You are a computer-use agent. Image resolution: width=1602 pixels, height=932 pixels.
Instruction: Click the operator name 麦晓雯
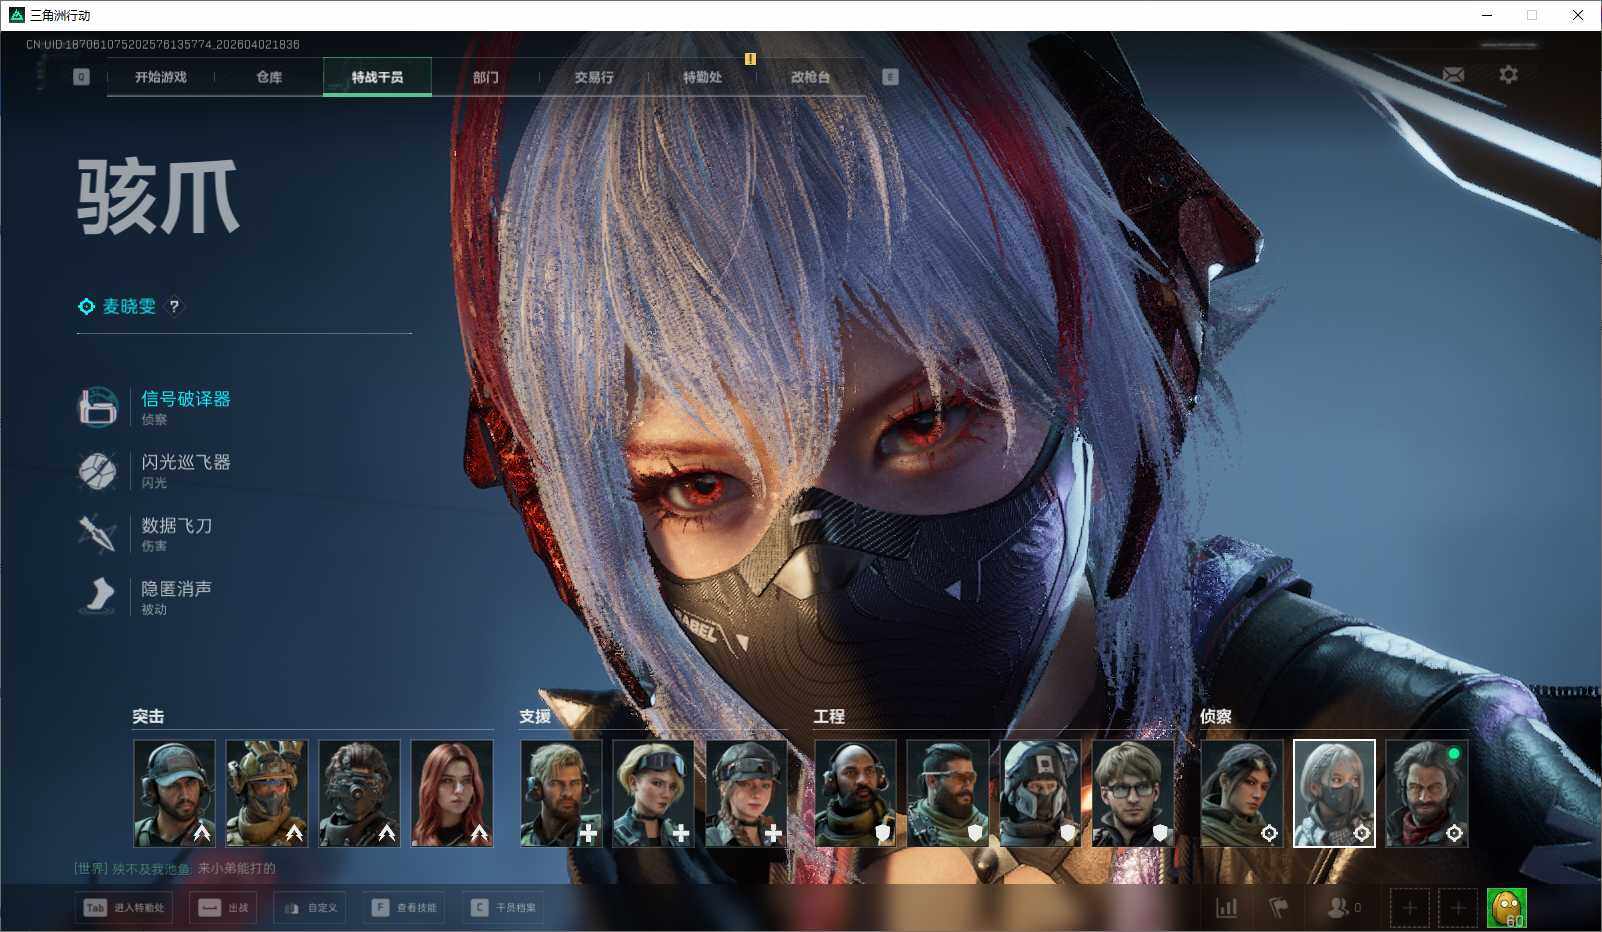pos(130,307)
